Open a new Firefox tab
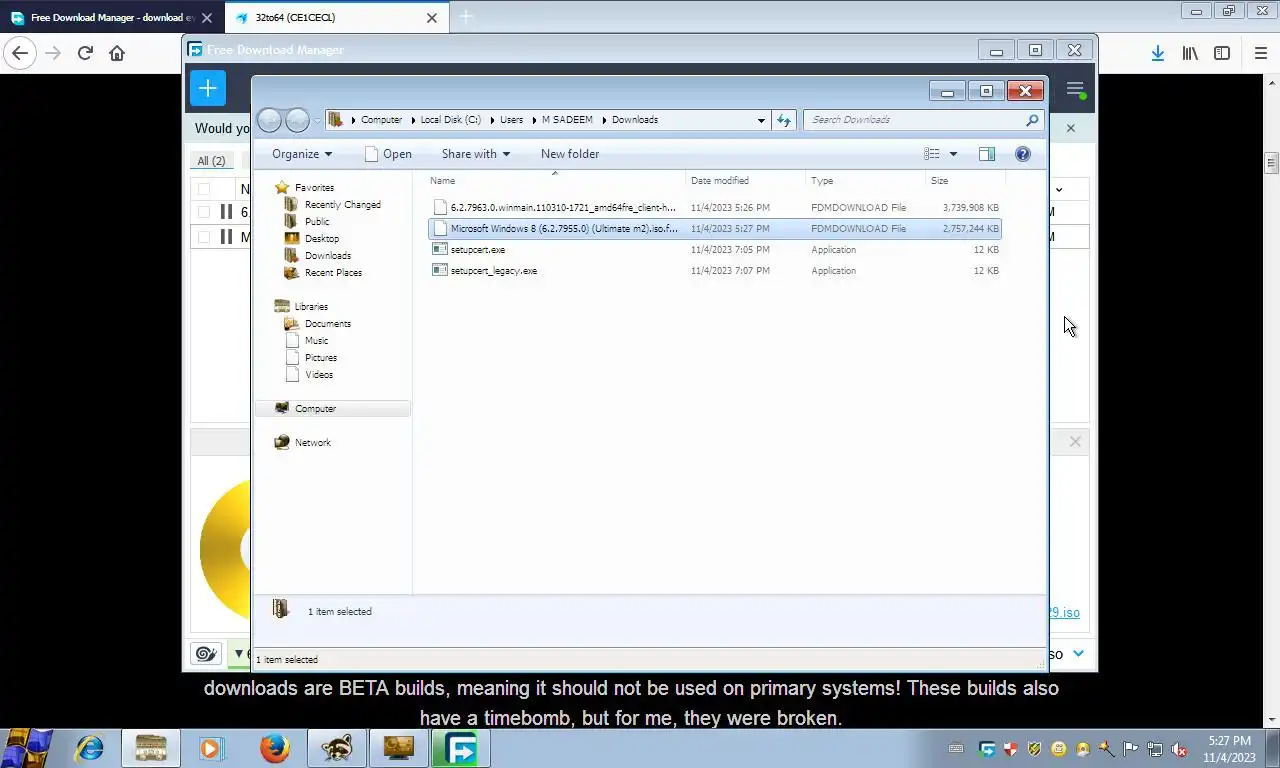 point(465,17)
